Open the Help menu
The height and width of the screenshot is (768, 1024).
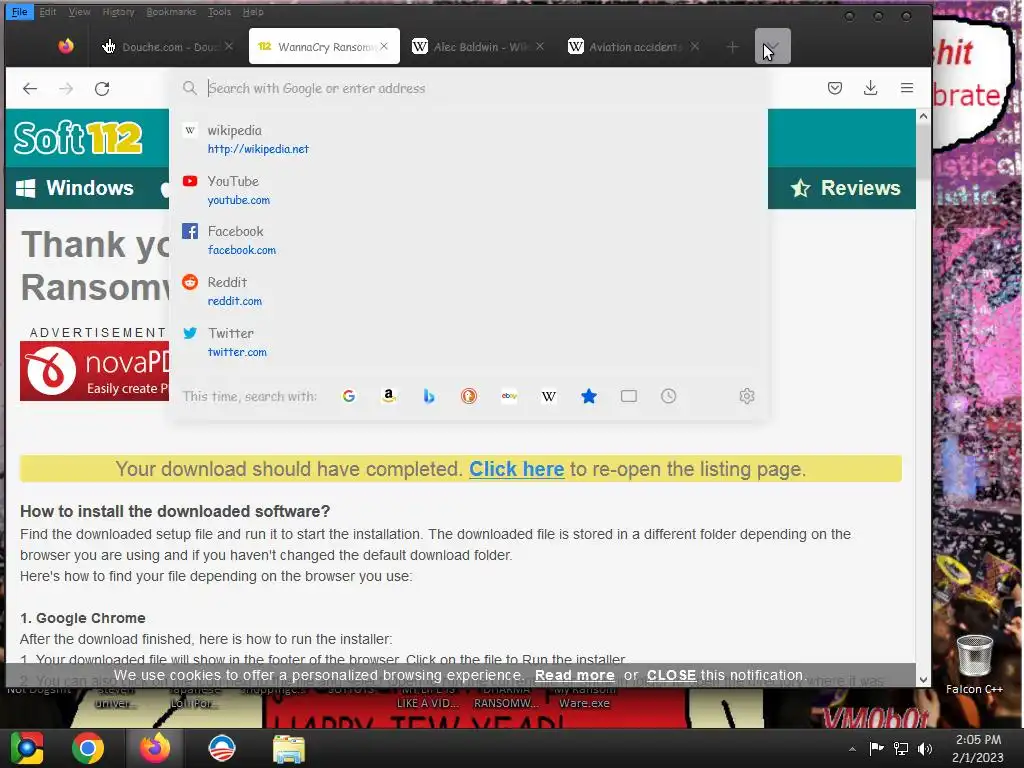(253, 12)
